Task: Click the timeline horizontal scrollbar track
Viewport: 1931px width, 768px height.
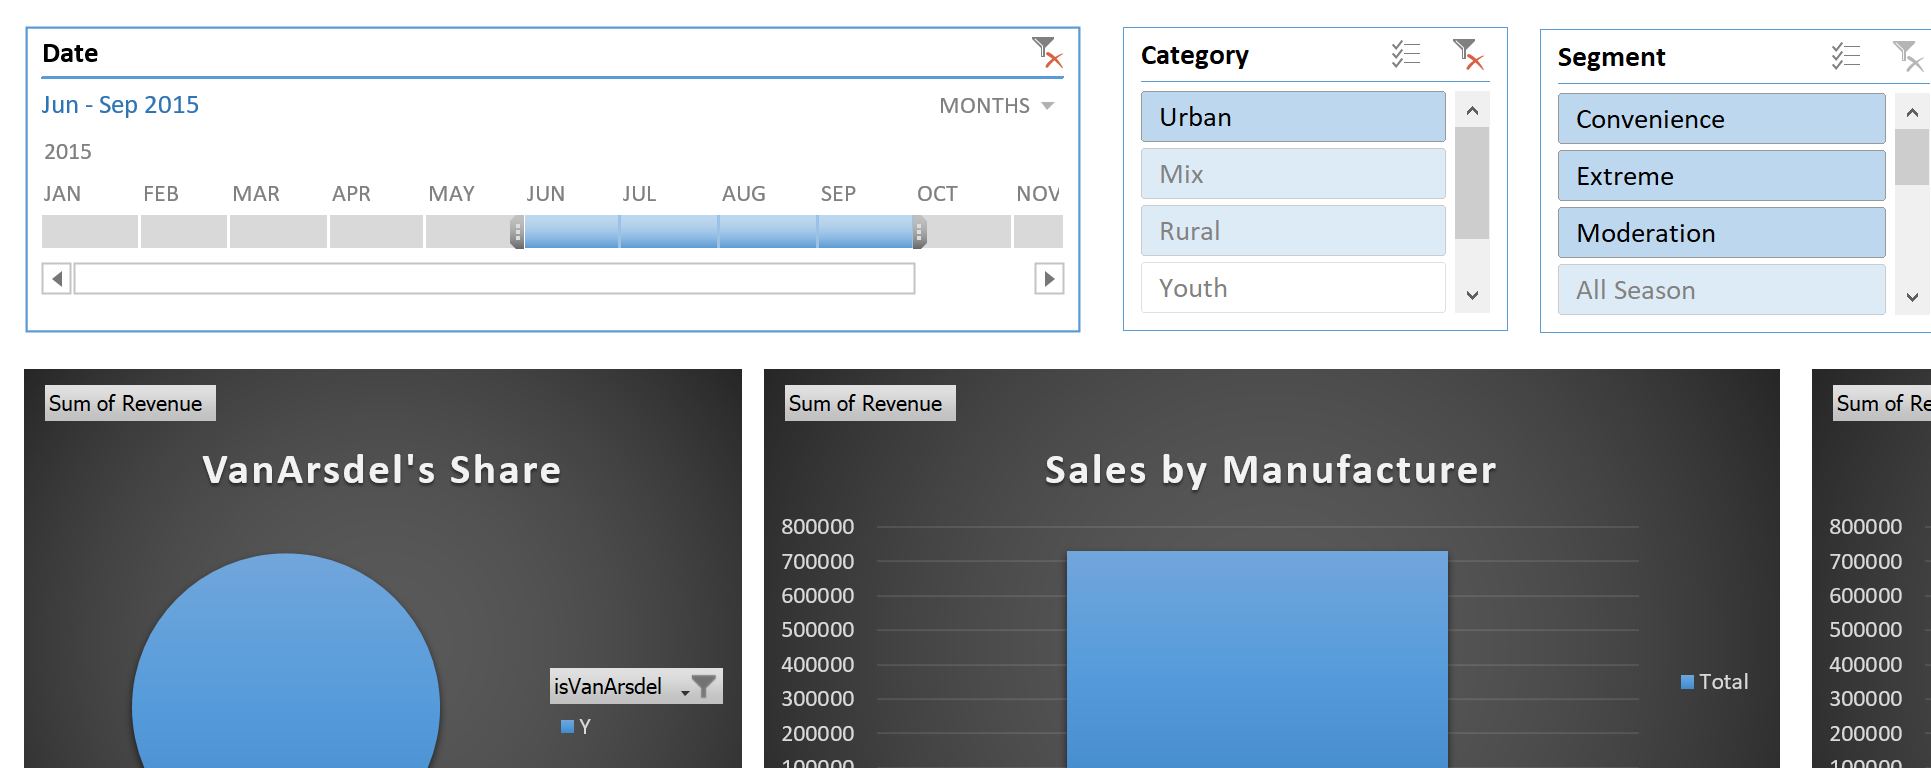Action: pos(495,279)
